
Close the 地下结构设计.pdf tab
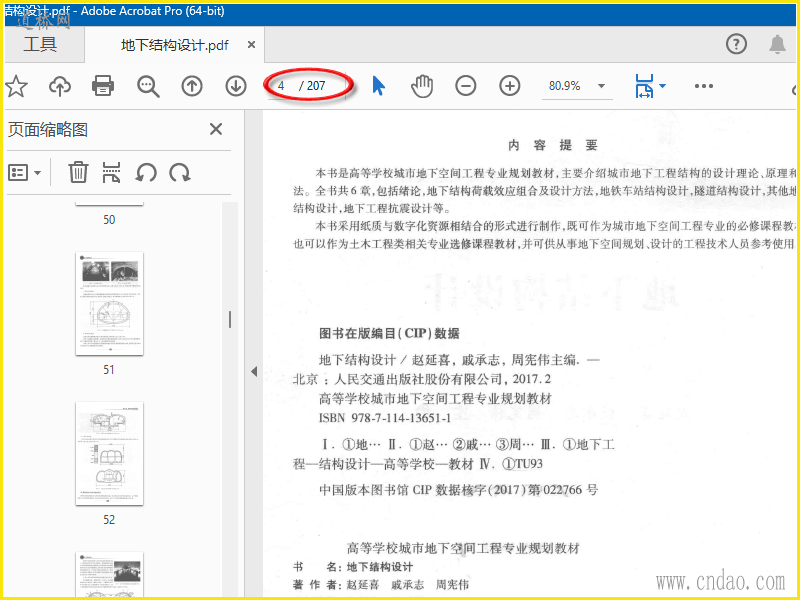[251, 45]
